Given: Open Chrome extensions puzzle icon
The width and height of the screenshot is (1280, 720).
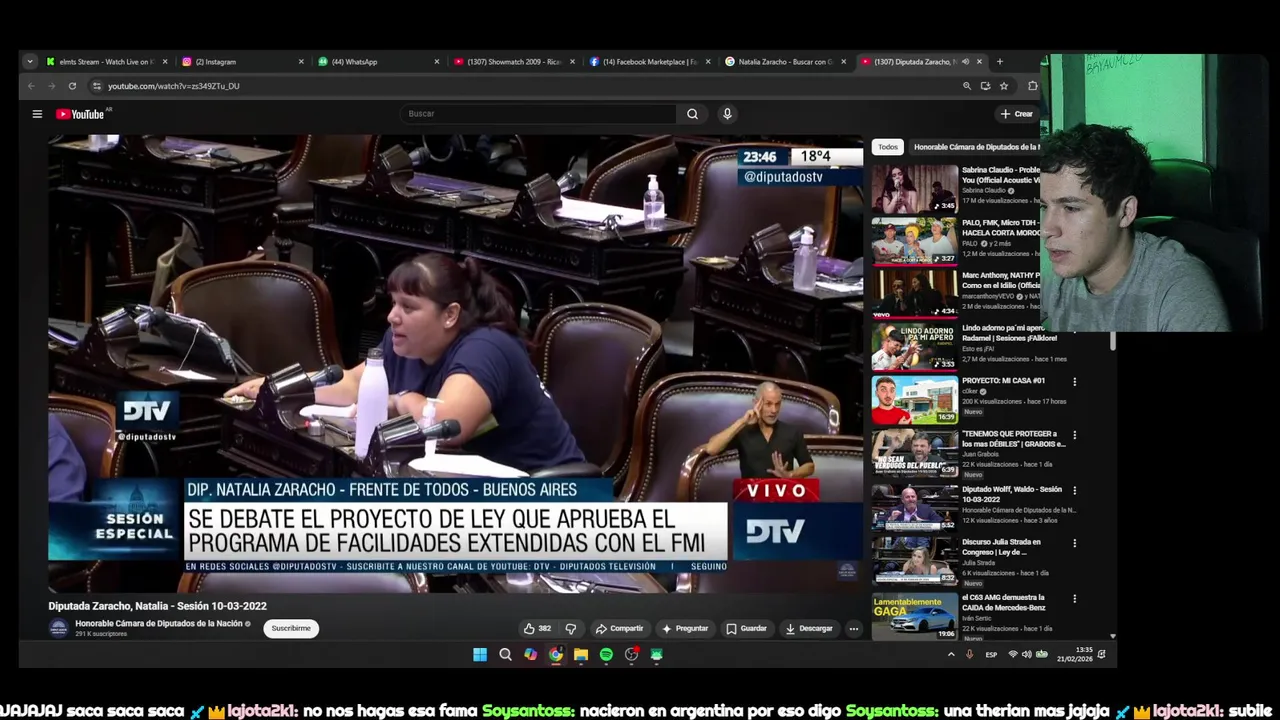Looking at the screenshot, I should click(x=1032, y=86).
